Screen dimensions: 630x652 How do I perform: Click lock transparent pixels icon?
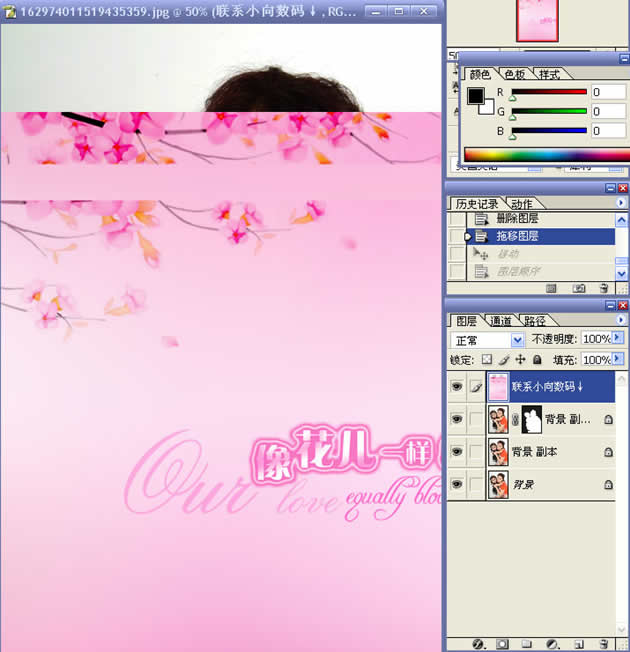tap(487, 359)
